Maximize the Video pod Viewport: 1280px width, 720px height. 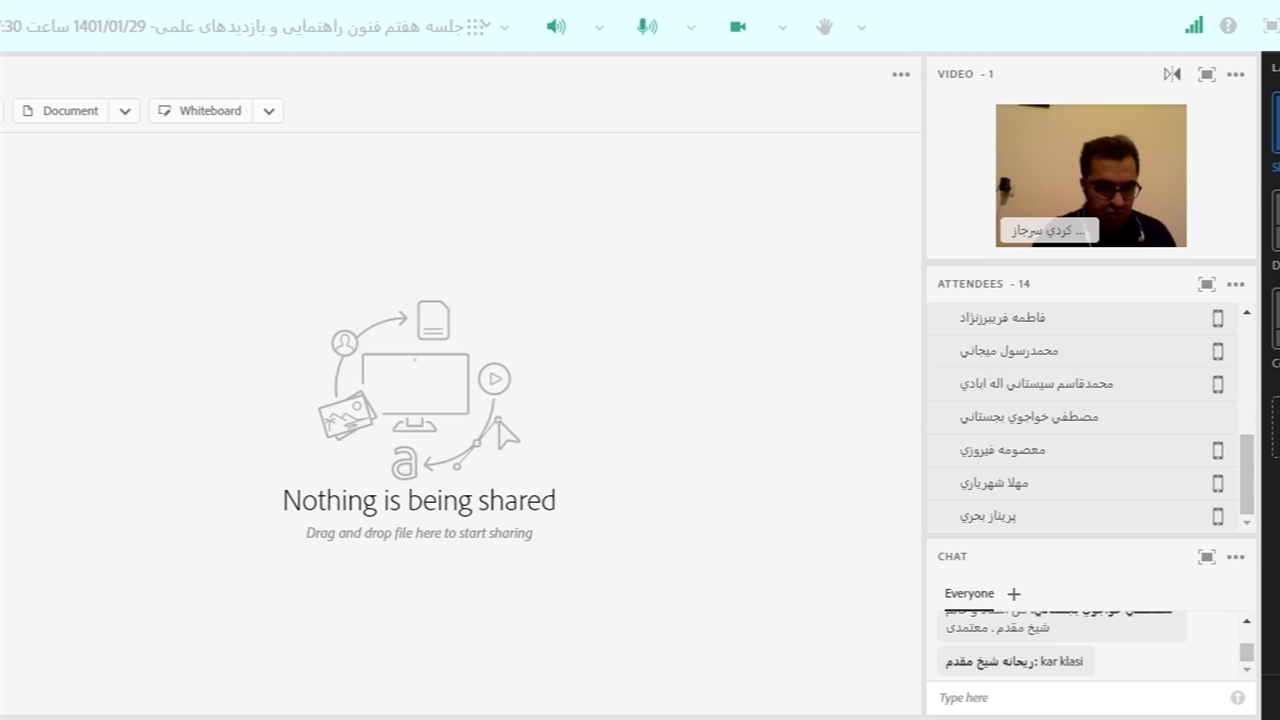[1206, 74]
